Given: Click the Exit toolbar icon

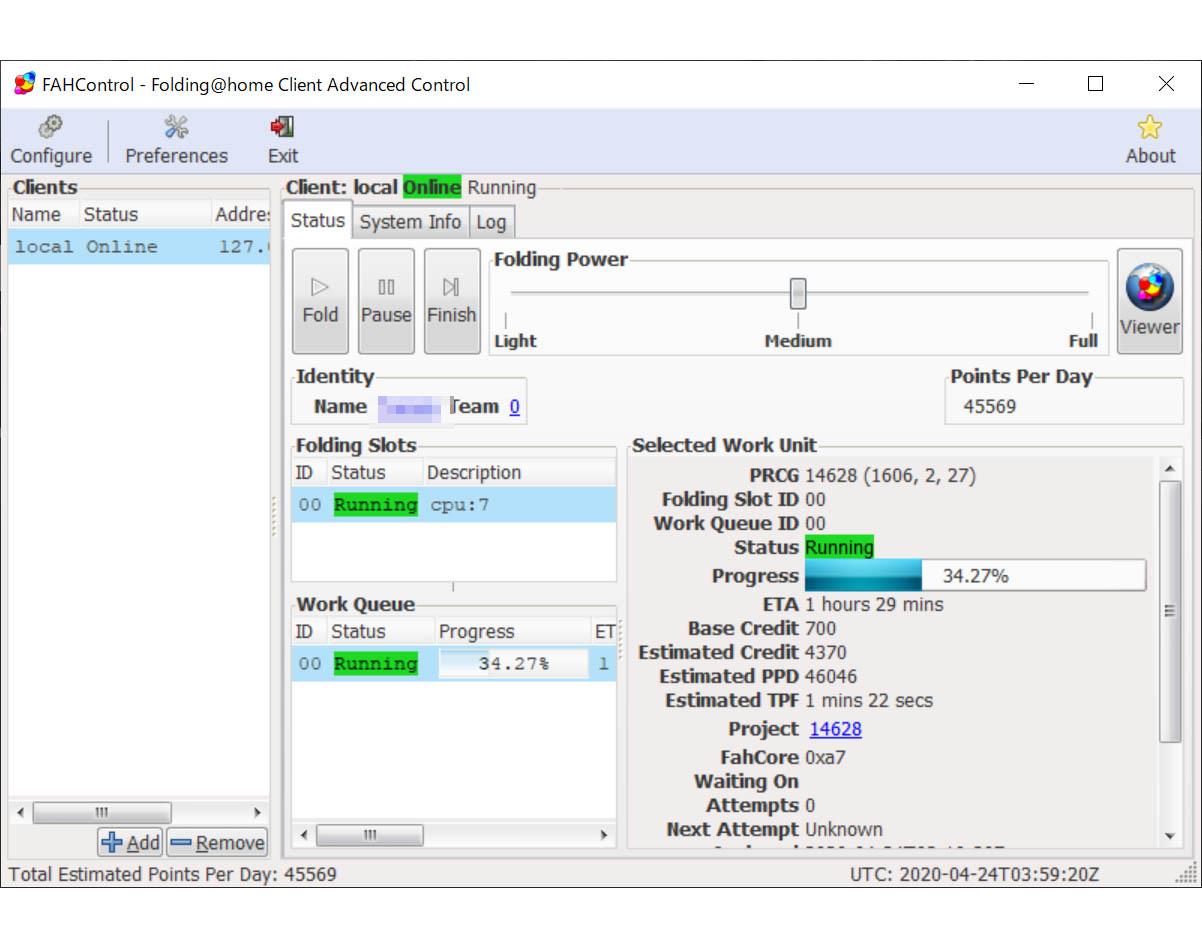Looking at the screenshot, I should [x=282, y=127].
